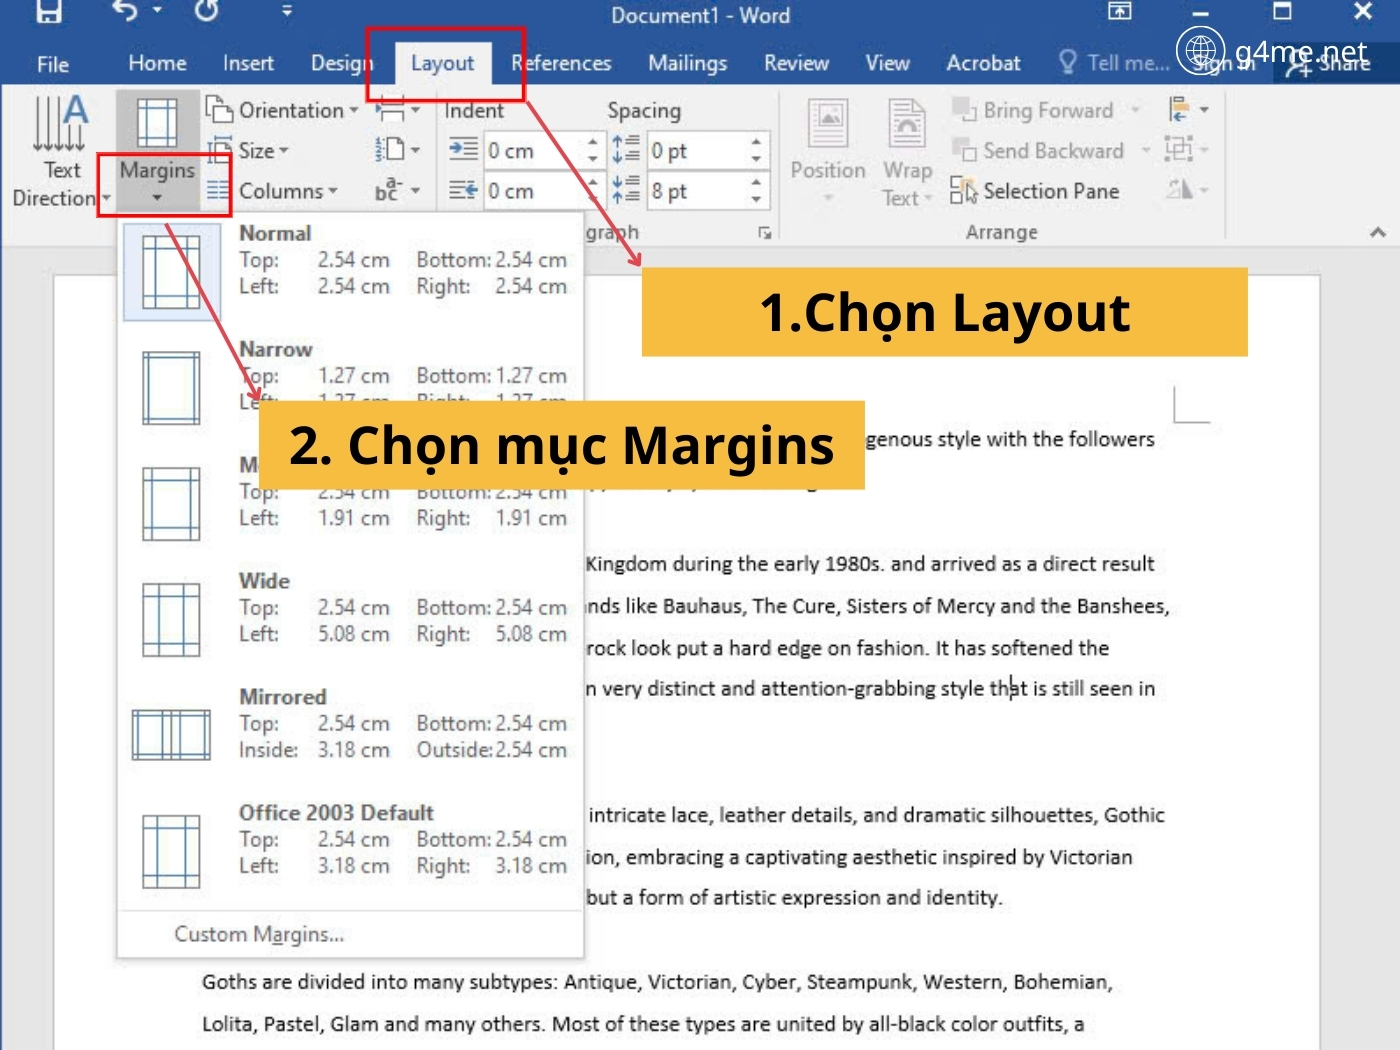Collapse the ribbon with the chevron

(1378, 232)
